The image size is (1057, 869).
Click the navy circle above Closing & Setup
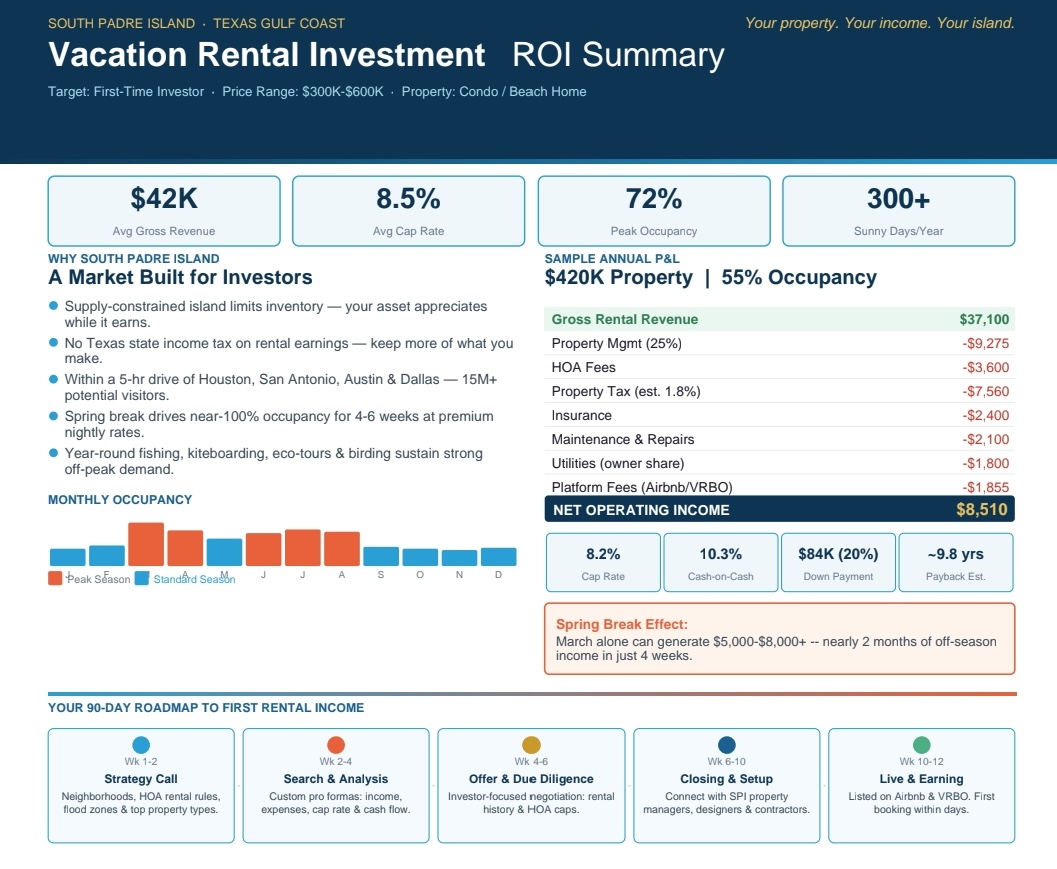pos(727,744)
